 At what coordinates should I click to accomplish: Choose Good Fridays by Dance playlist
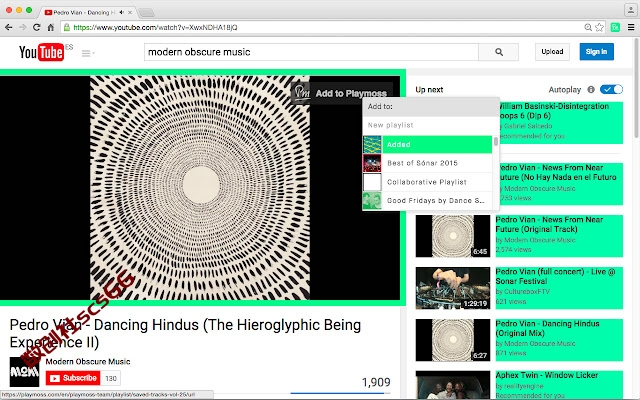(427, 201)
